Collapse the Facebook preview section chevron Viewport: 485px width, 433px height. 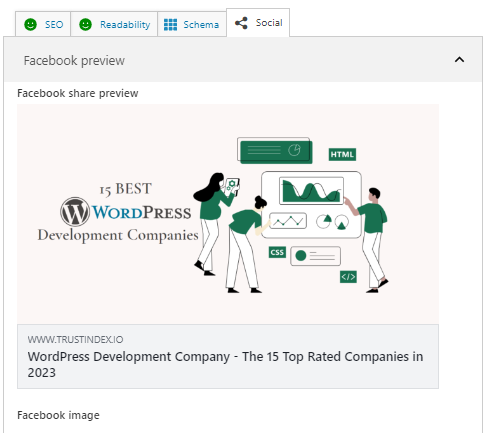coord(459,60)
